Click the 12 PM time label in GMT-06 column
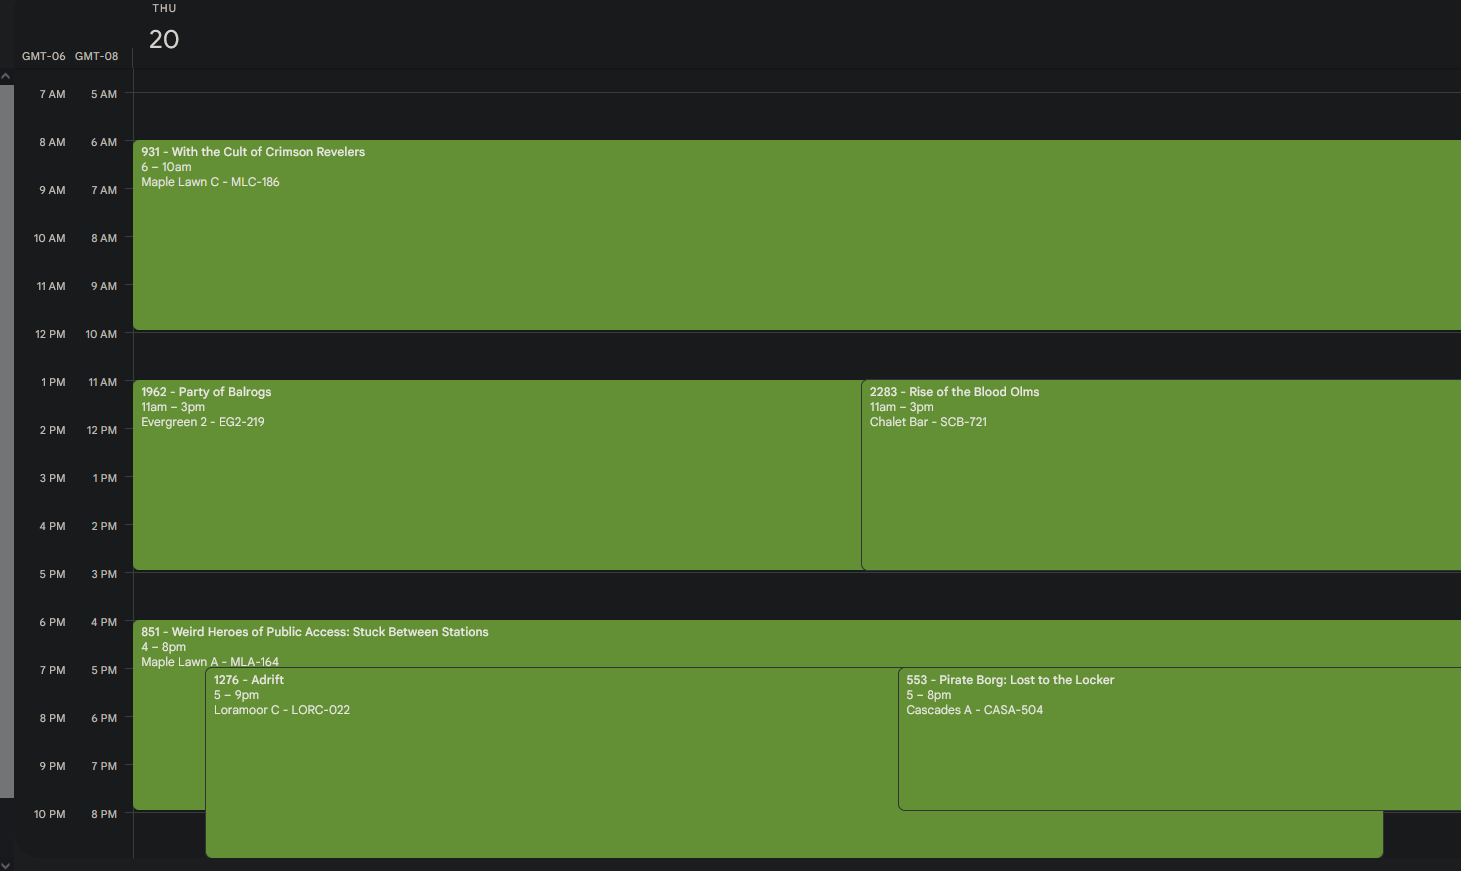 point(50,334)
